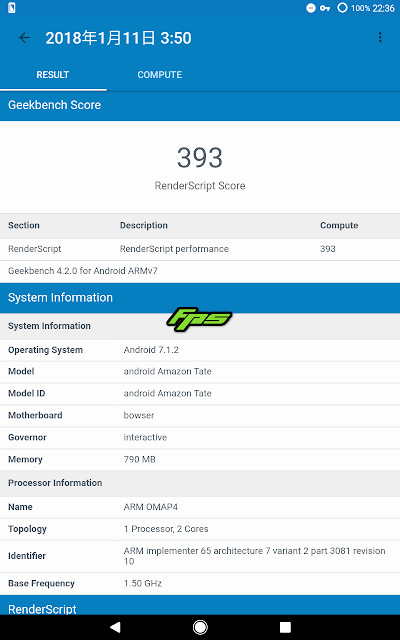Viewport: 400px width, 640px height.
Task: Tap the 100% battery percentage
Action: tap(360, 8)
